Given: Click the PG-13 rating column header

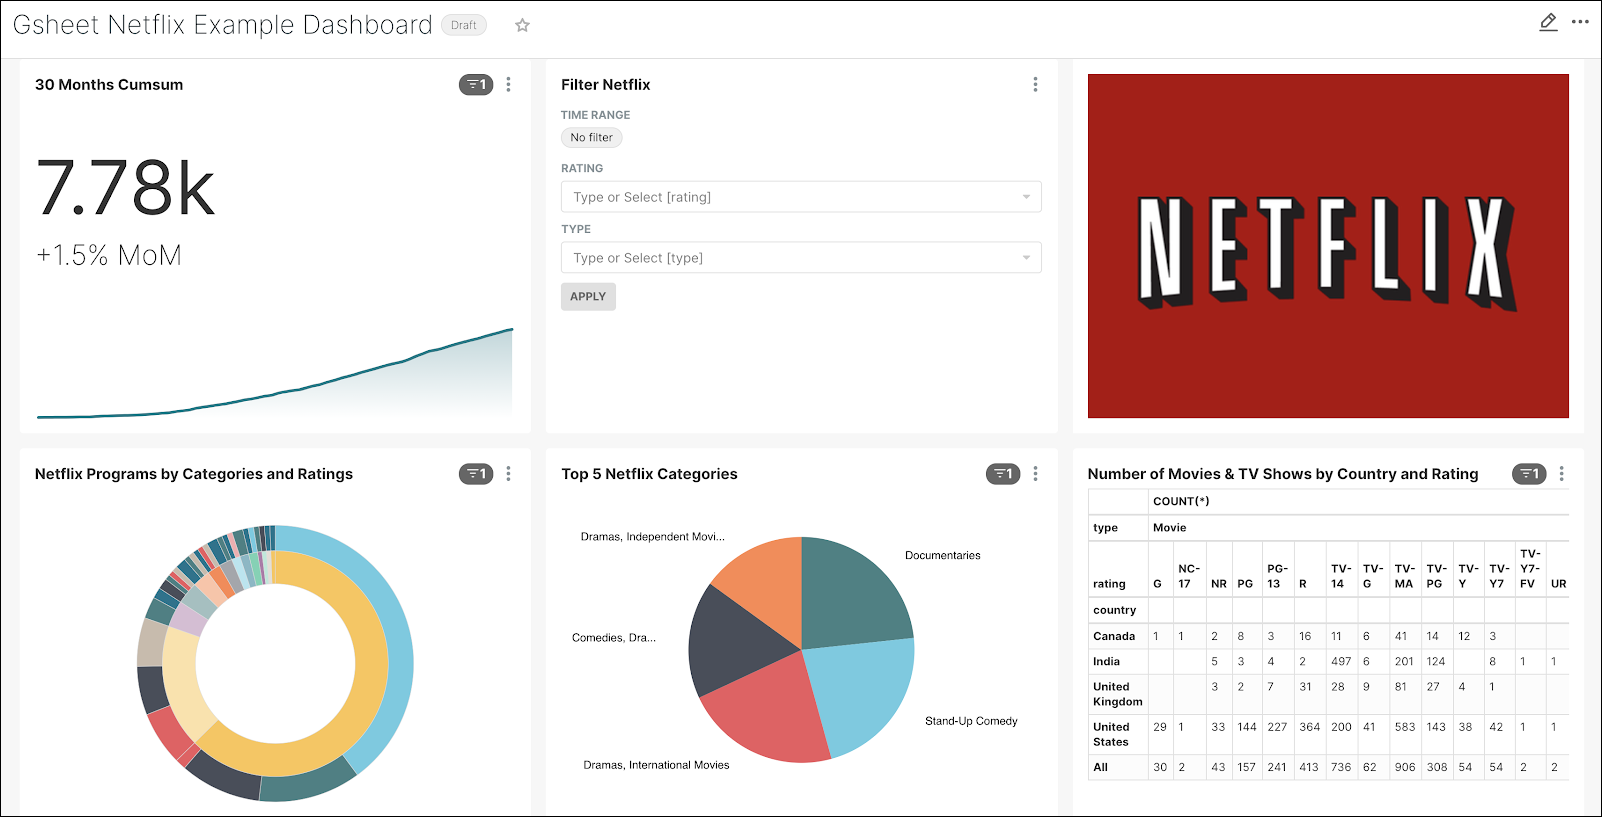Looking at the screenshot, I should [1277, 576].
